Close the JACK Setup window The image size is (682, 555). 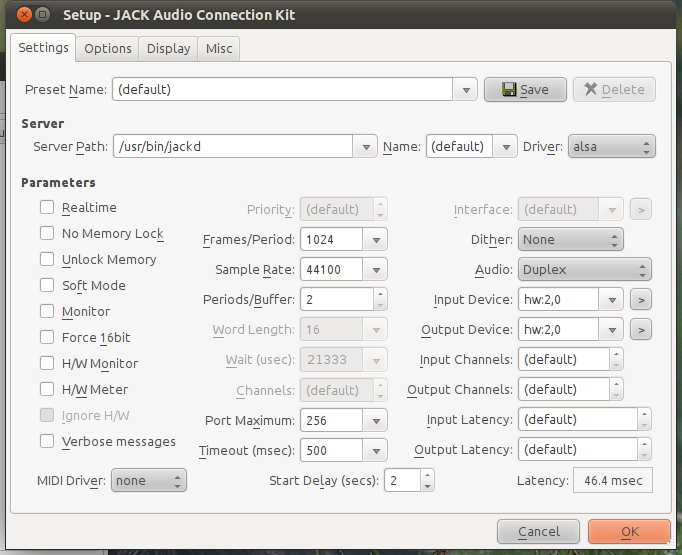point(24,15)
